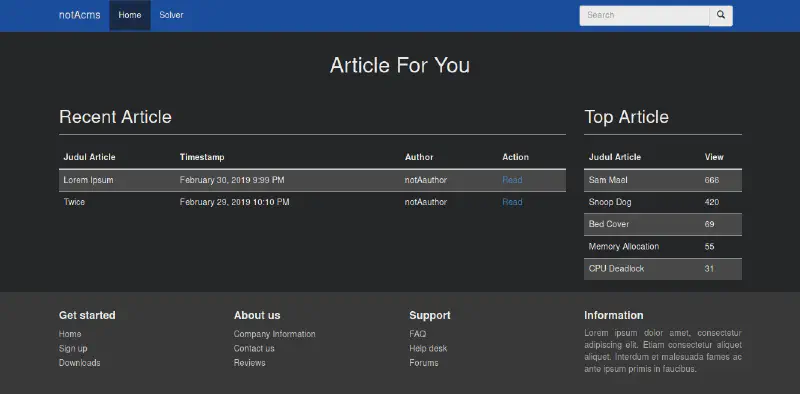The height and width of the screenshot is (394, 800).
Task: Open the footer Sign up link
Action: pos(73,349)
